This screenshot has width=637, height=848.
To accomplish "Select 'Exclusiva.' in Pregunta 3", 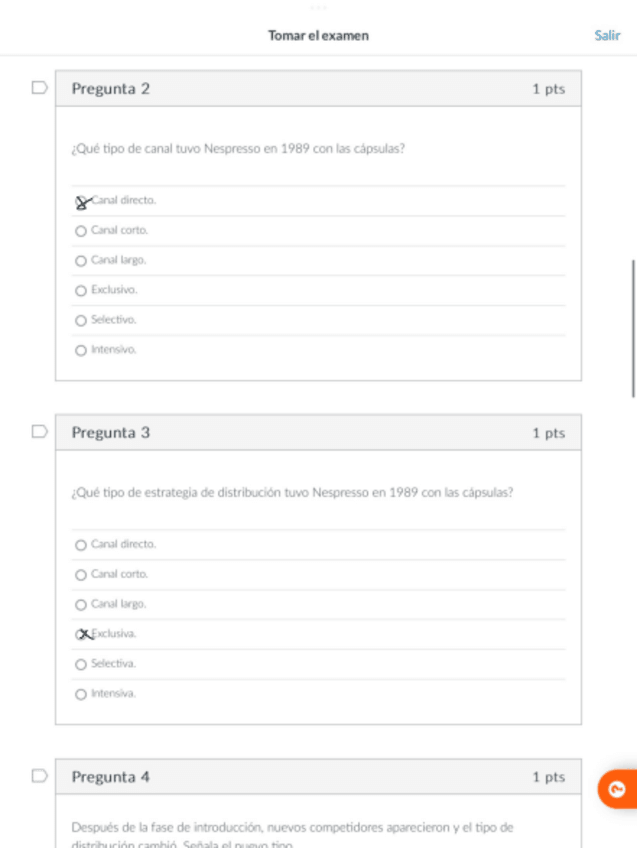I will click(x=82, y=634).
